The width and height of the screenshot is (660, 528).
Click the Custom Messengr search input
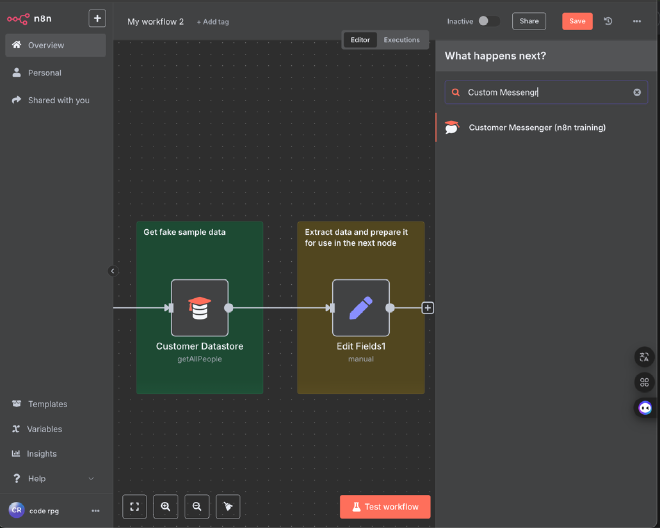coord(545,92)
